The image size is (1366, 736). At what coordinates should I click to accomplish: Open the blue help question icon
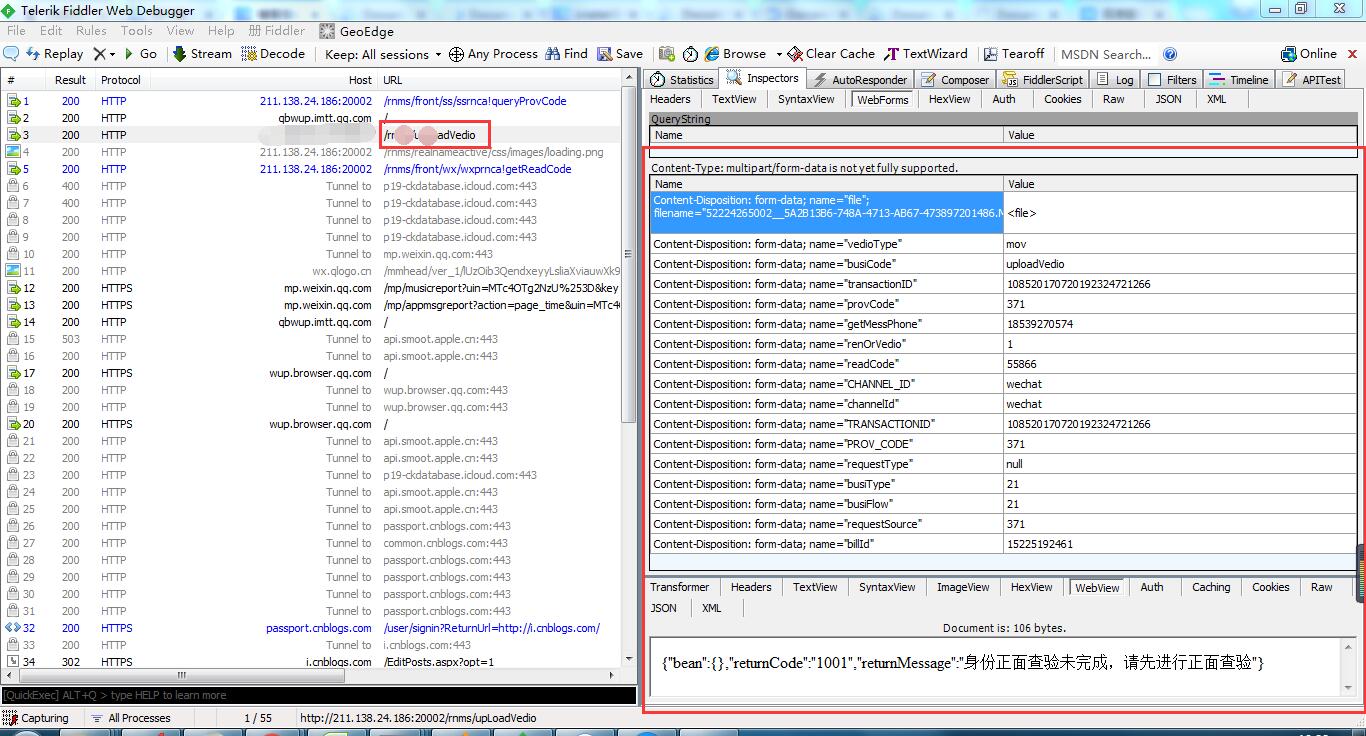[x=1170, y=54]
